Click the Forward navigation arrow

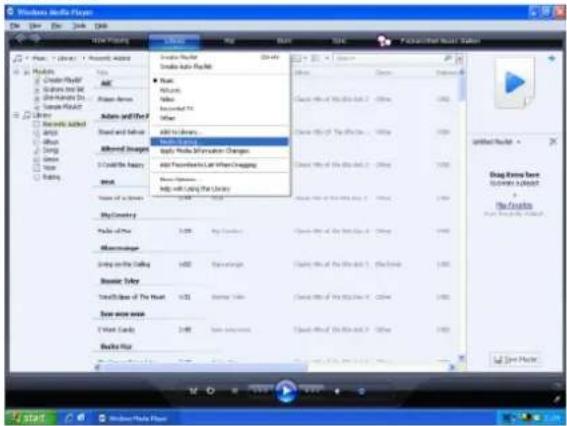(35, 38)
